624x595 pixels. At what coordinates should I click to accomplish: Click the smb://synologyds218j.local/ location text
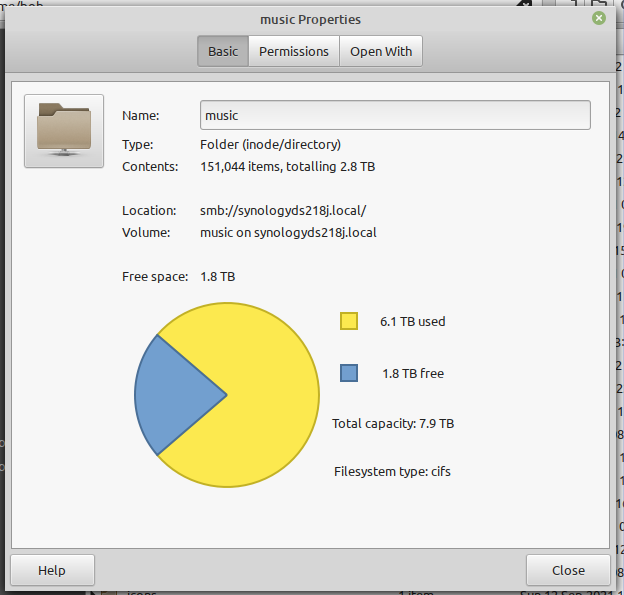(284, 211)
